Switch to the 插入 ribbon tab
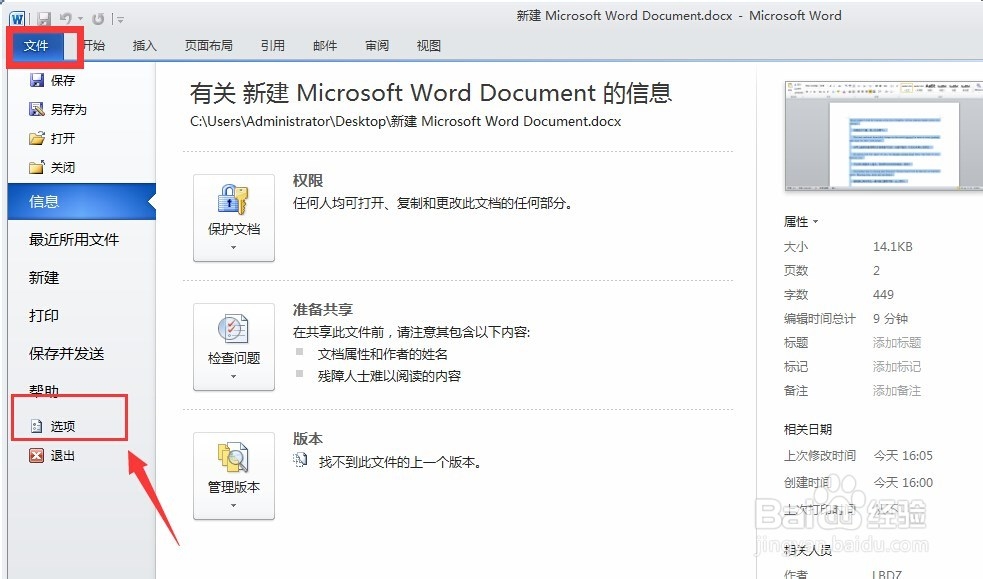 pyautogui.click(x=144, y=46)
